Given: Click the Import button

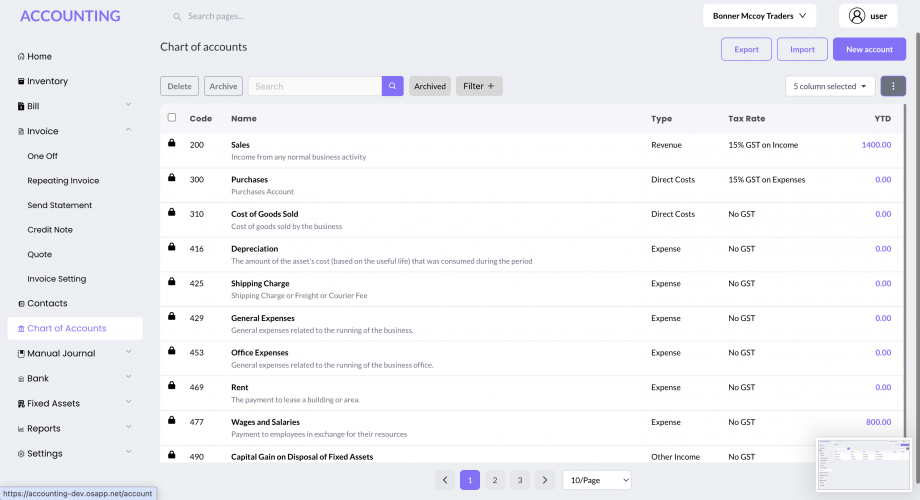Looking at the screenshot, I should click(802, 49).
